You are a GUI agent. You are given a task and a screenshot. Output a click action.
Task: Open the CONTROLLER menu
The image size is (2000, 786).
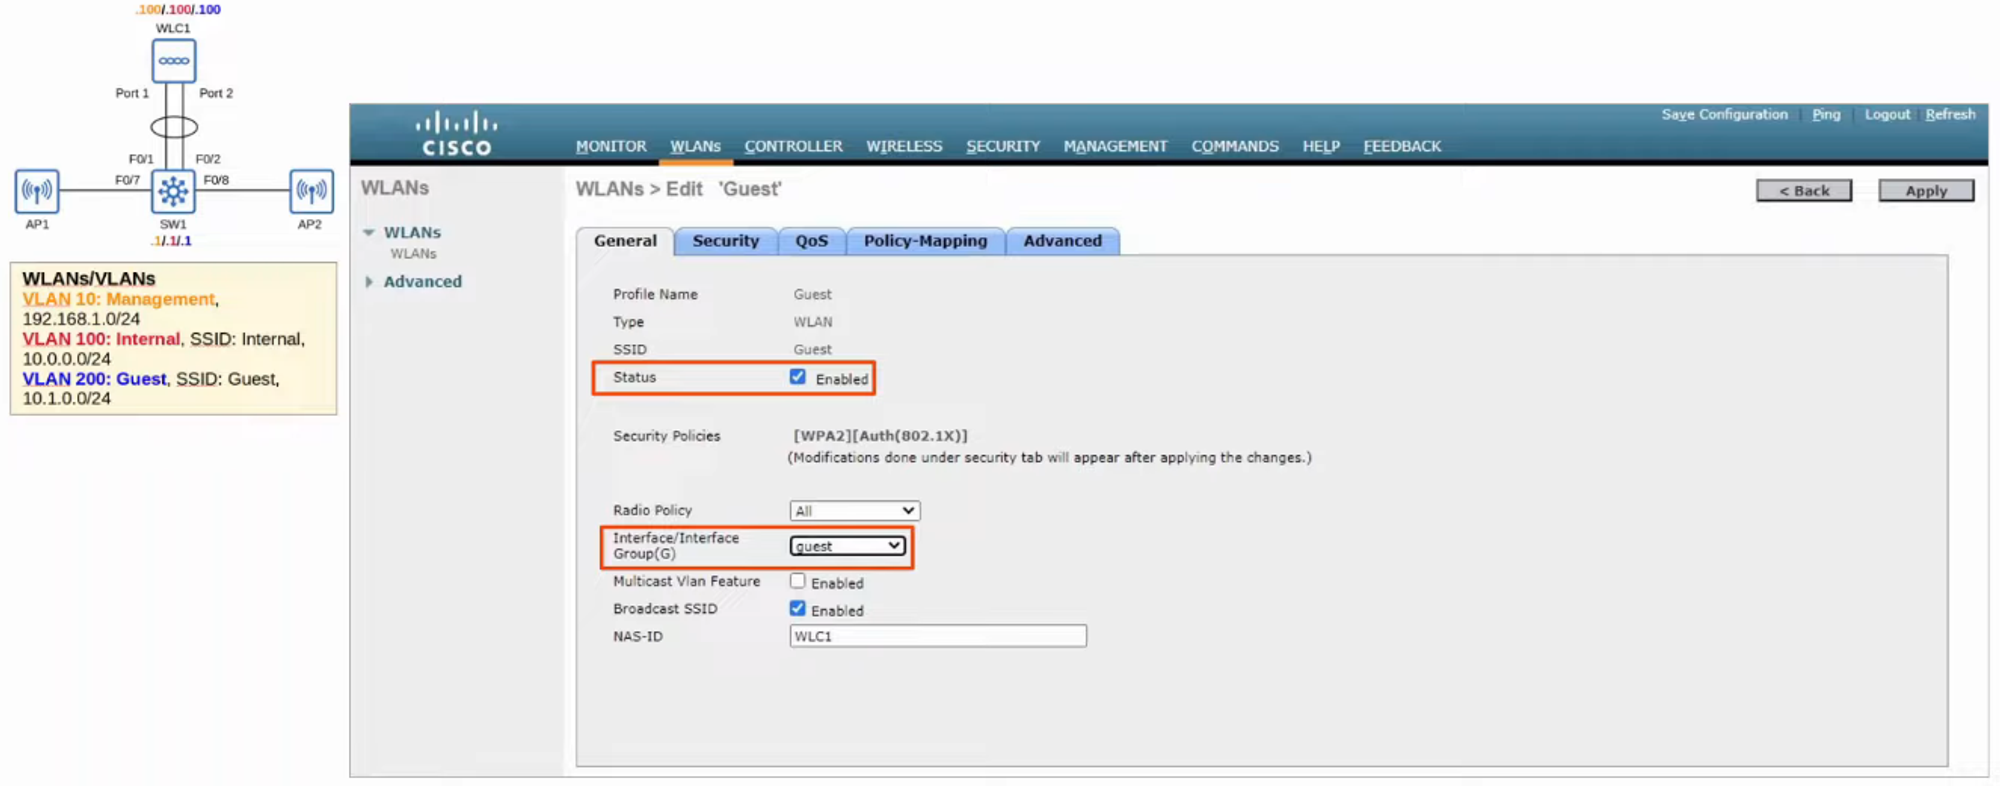click(x=793, y=146)
